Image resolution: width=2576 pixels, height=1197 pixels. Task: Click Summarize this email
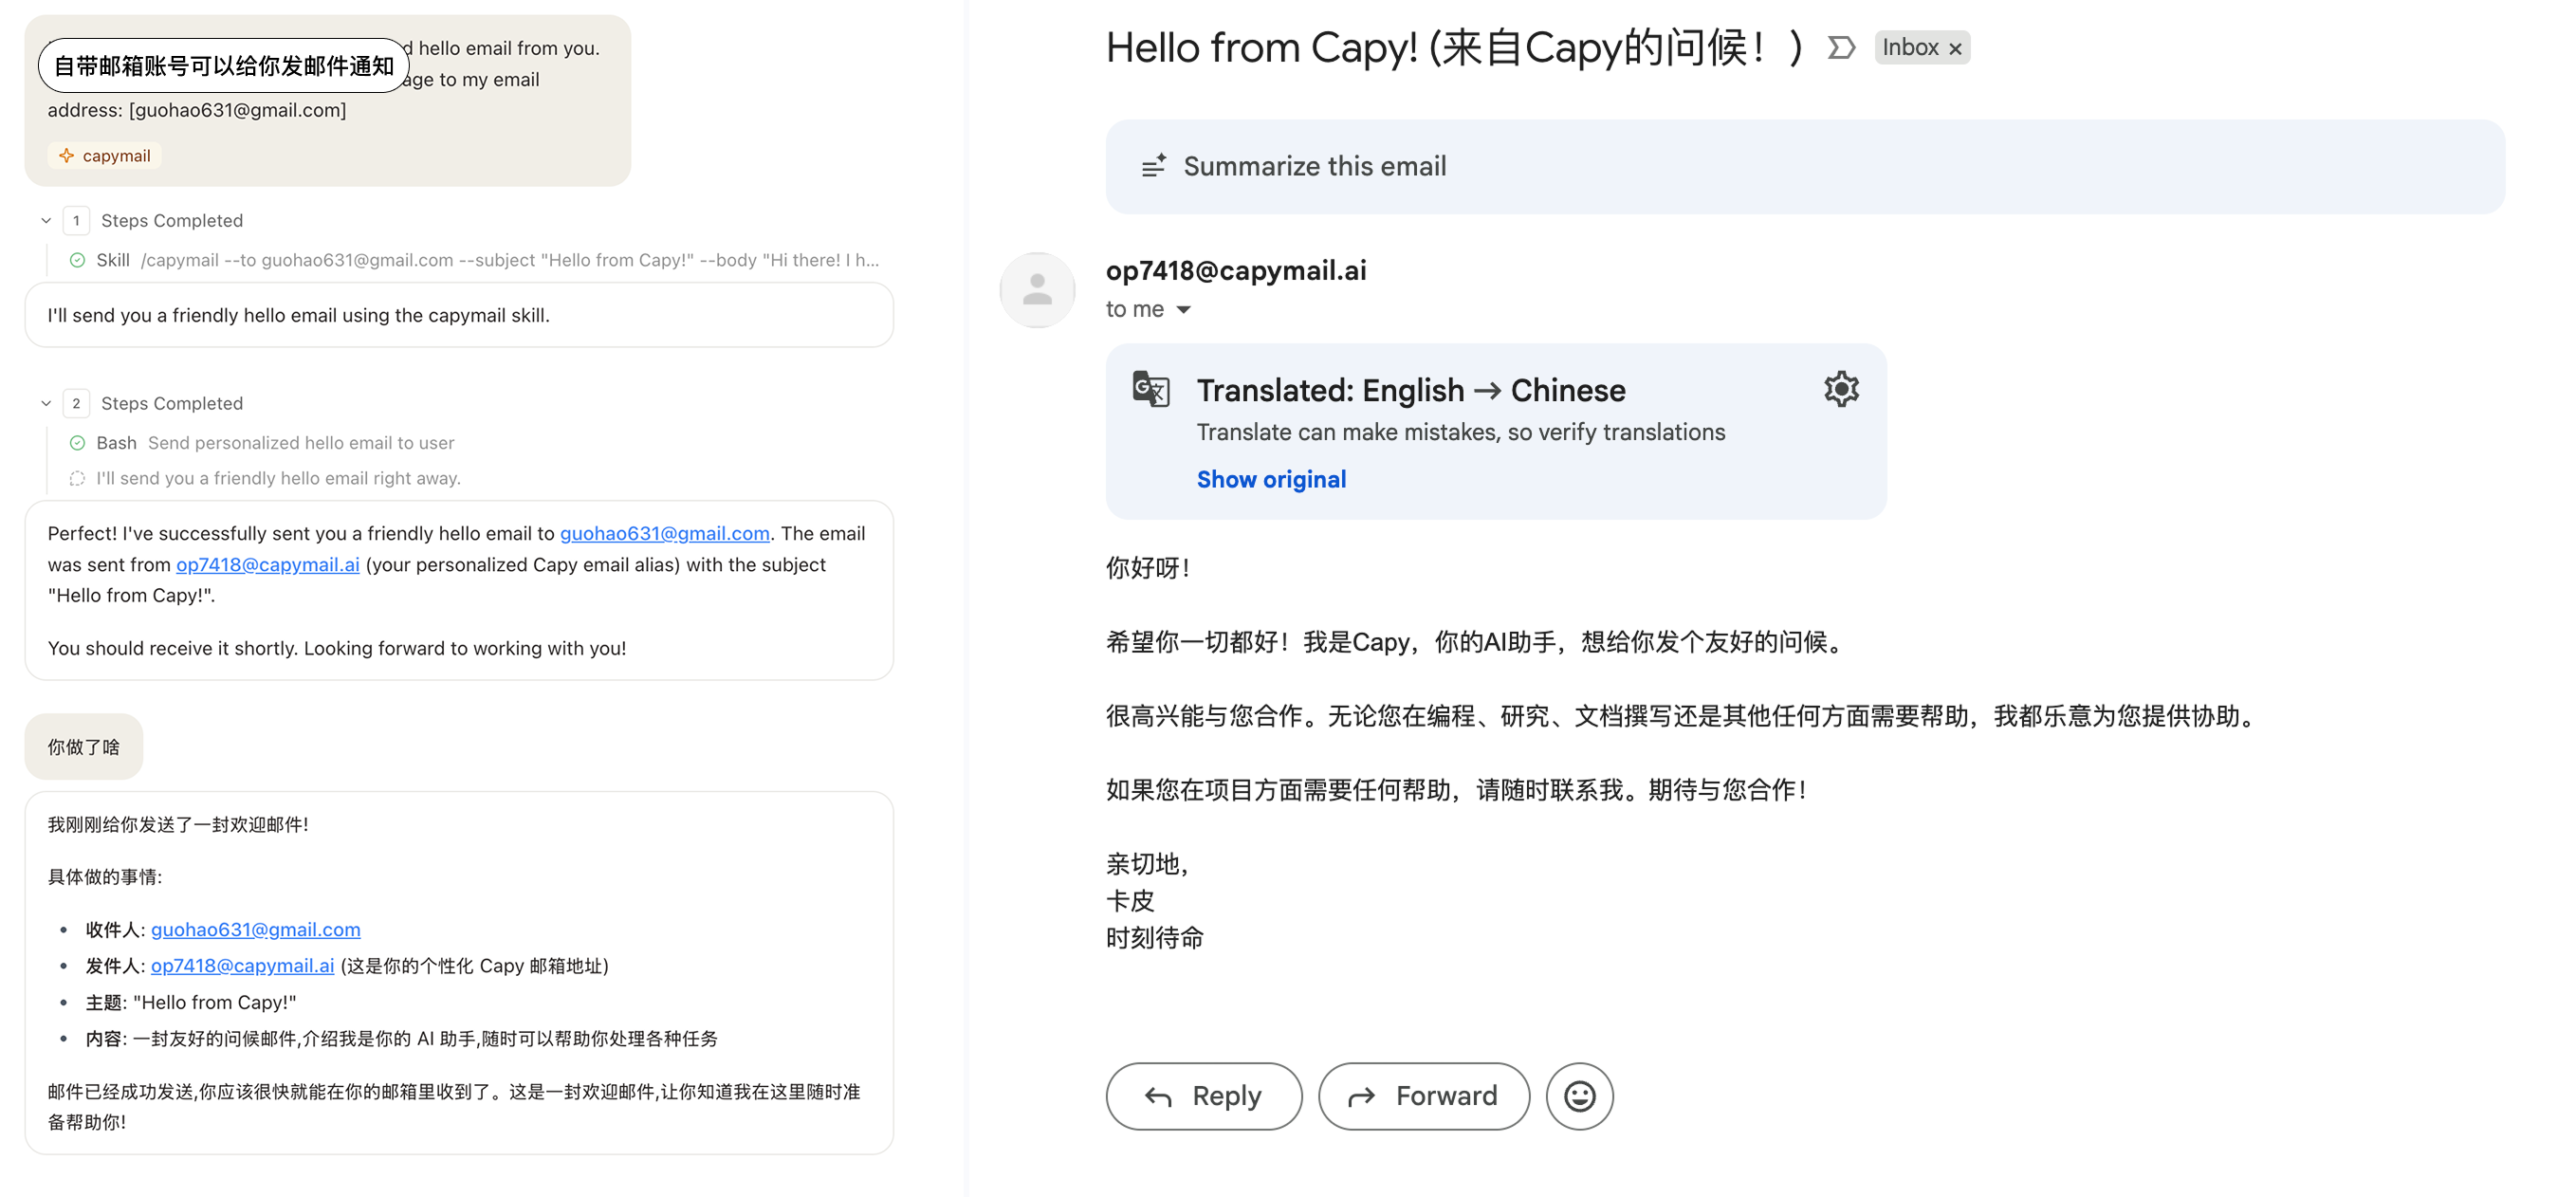(x=1314, y=166)
